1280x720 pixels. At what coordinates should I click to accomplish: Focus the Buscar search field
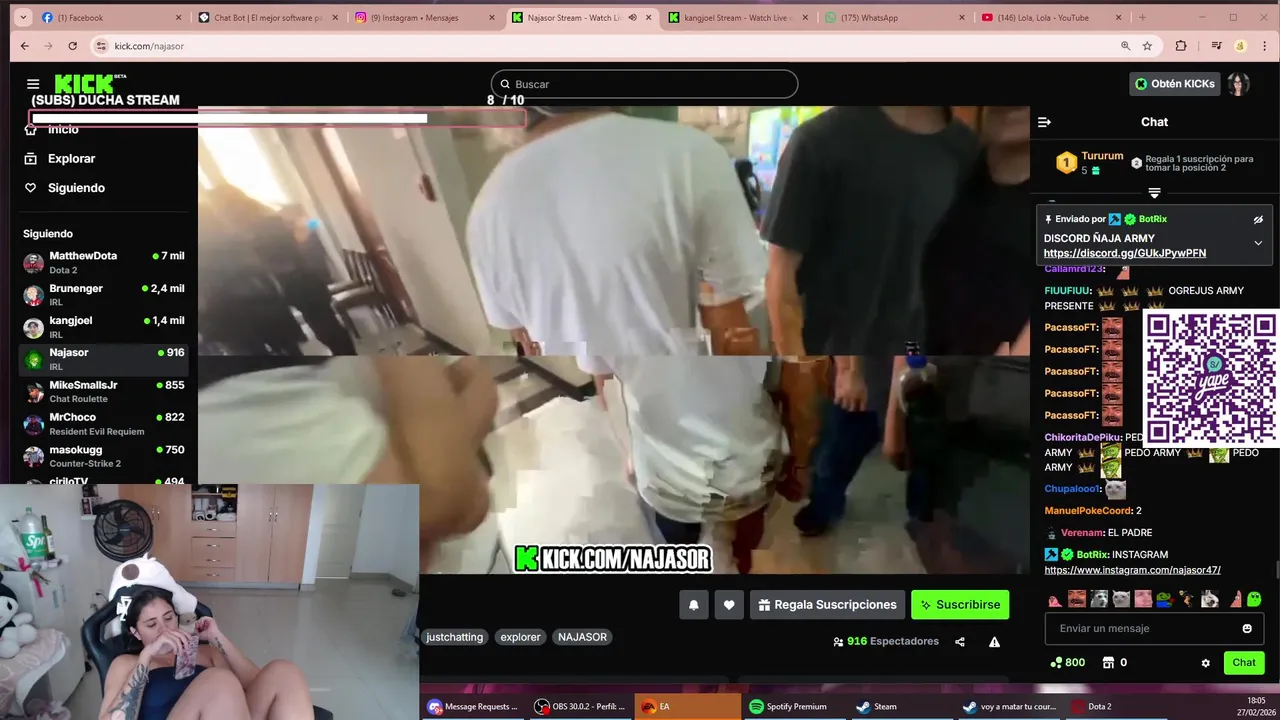[x=644, y=84]
